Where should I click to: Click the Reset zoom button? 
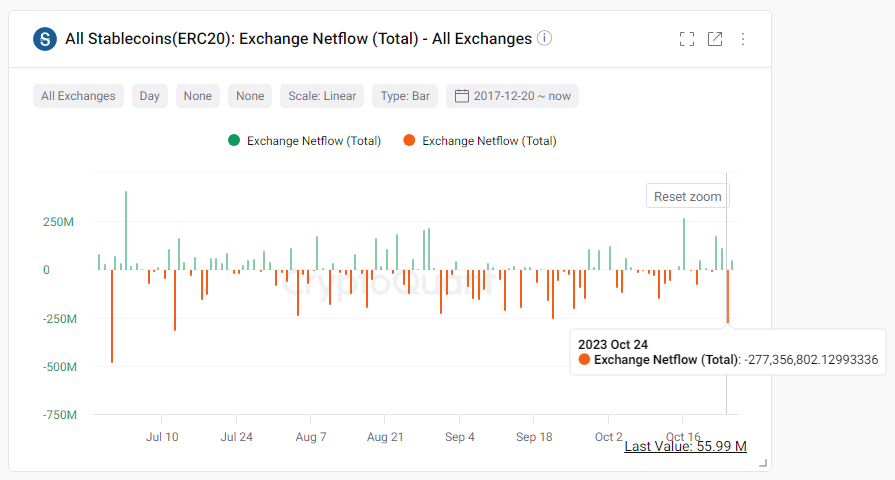coord(687,196)
